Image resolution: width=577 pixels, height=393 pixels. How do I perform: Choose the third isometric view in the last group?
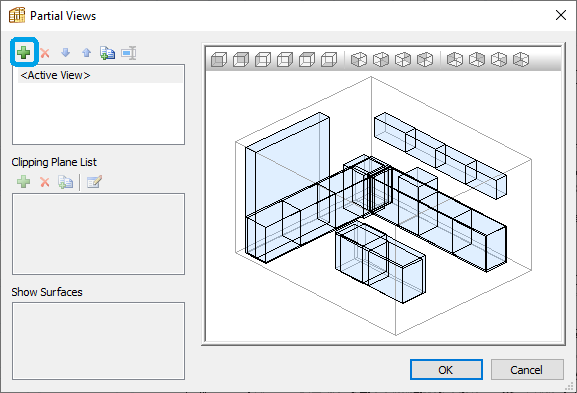pyautogui.click(x=499, y=59)
